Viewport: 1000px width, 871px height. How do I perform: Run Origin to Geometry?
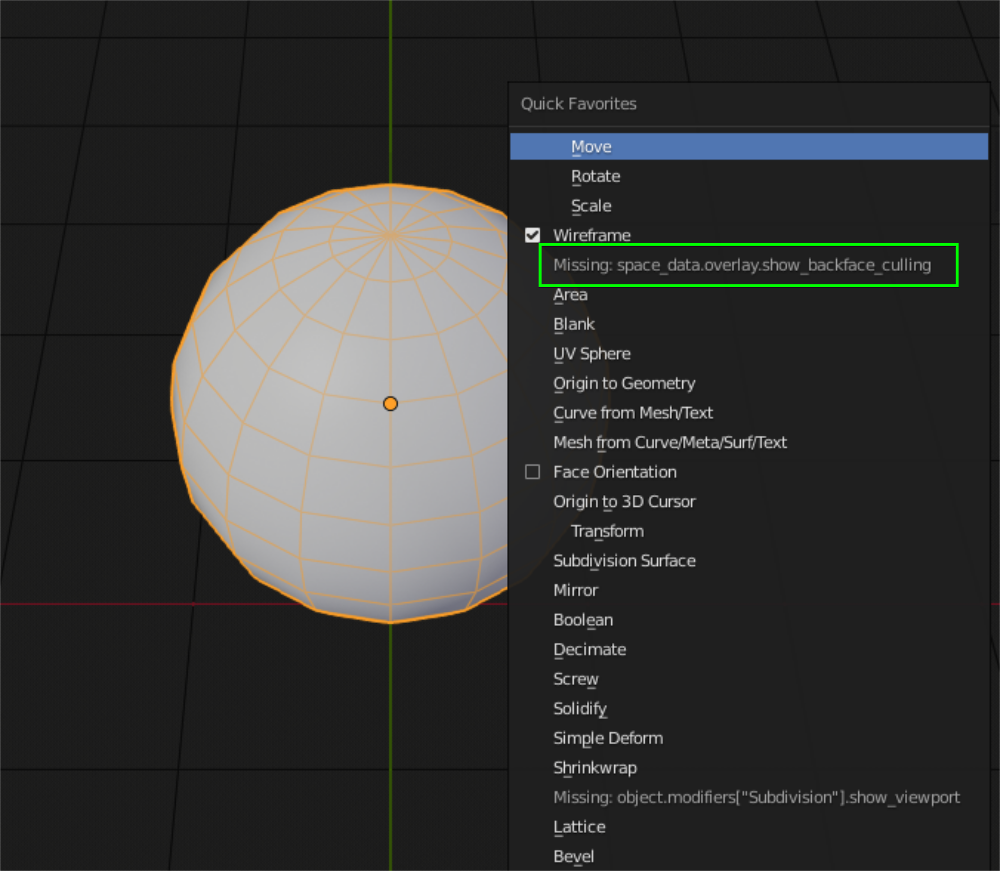[749, 383]
